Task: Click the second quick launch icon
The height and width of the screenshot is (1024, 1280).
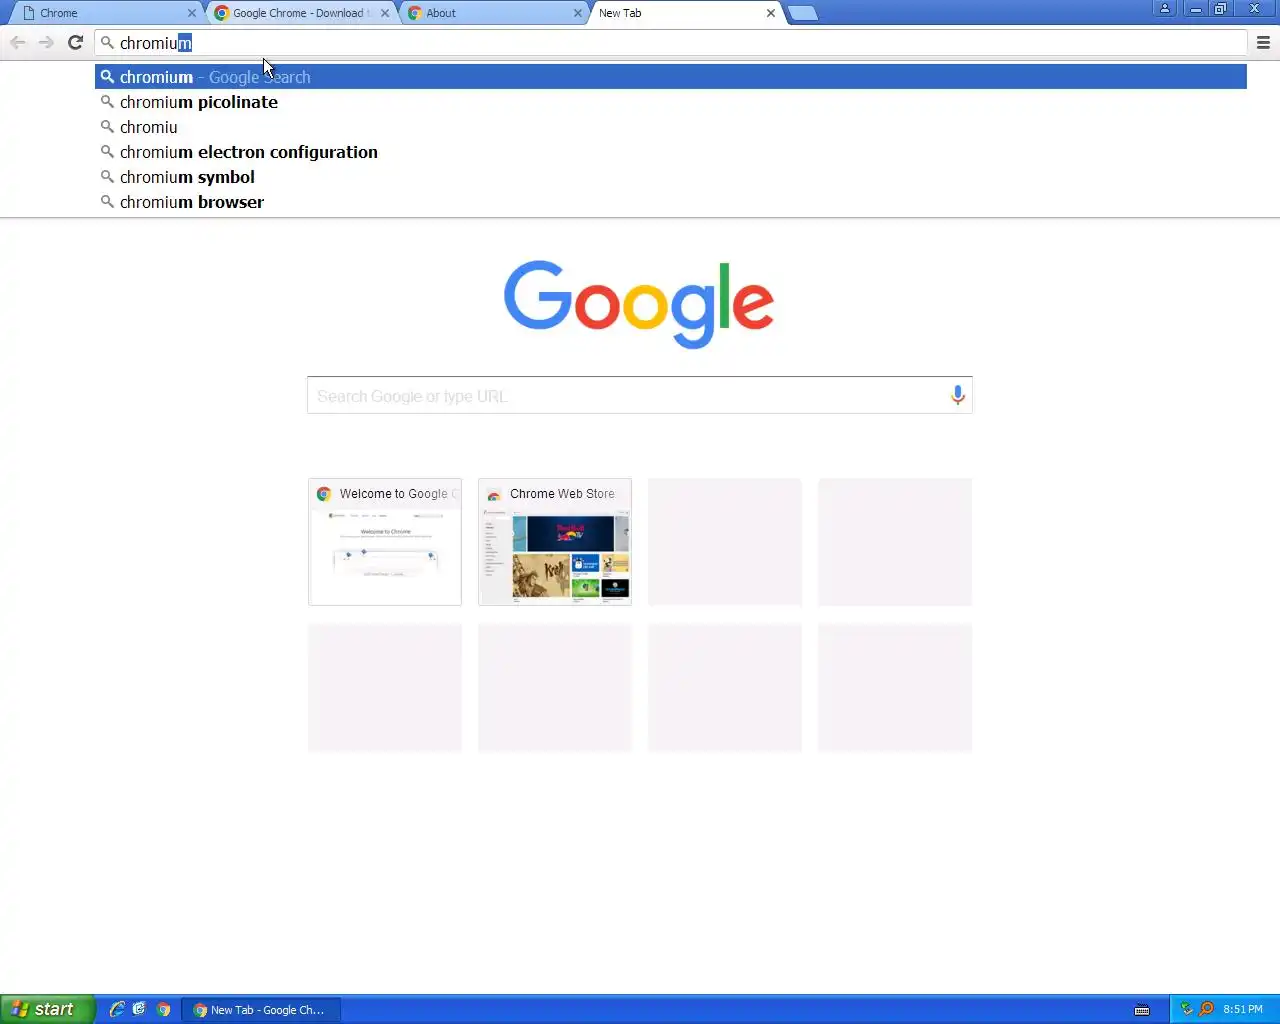Action: (x=139, y=1009)
